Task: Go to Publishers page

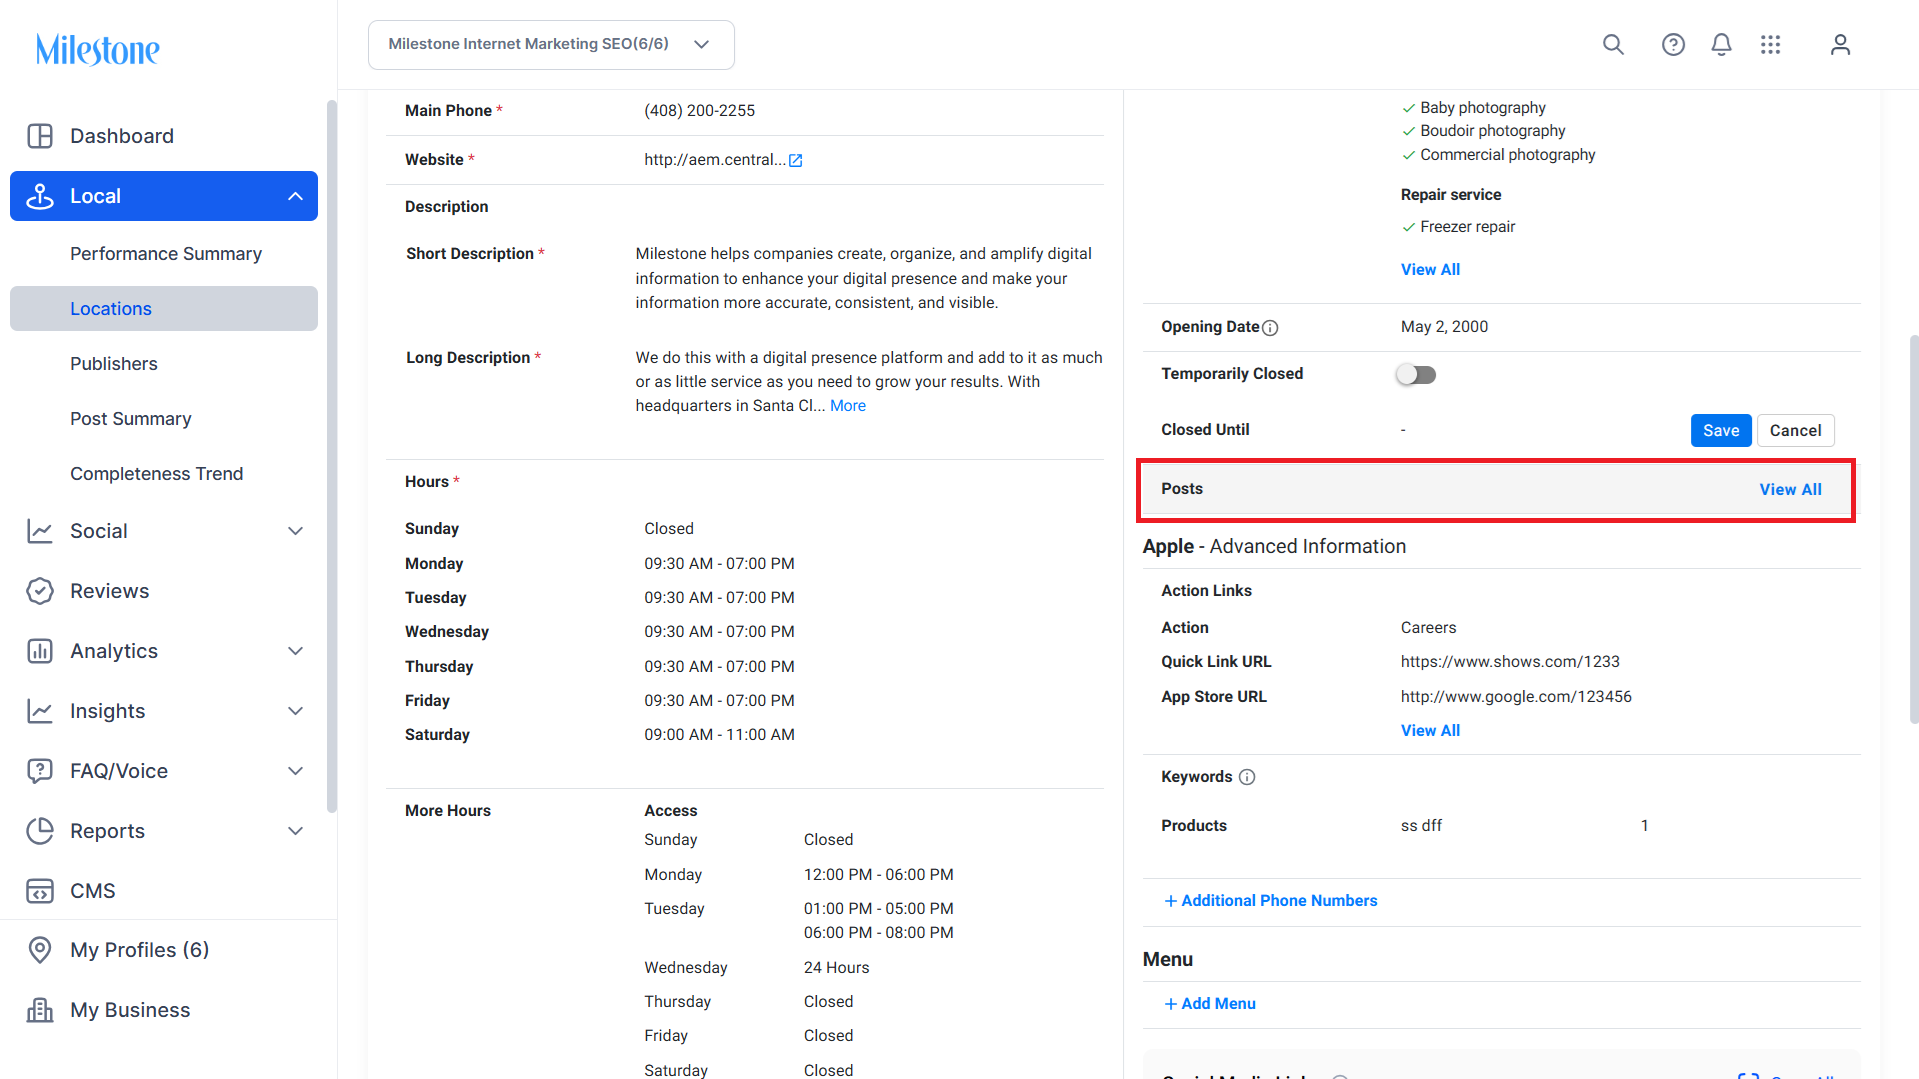Action: 114,364
